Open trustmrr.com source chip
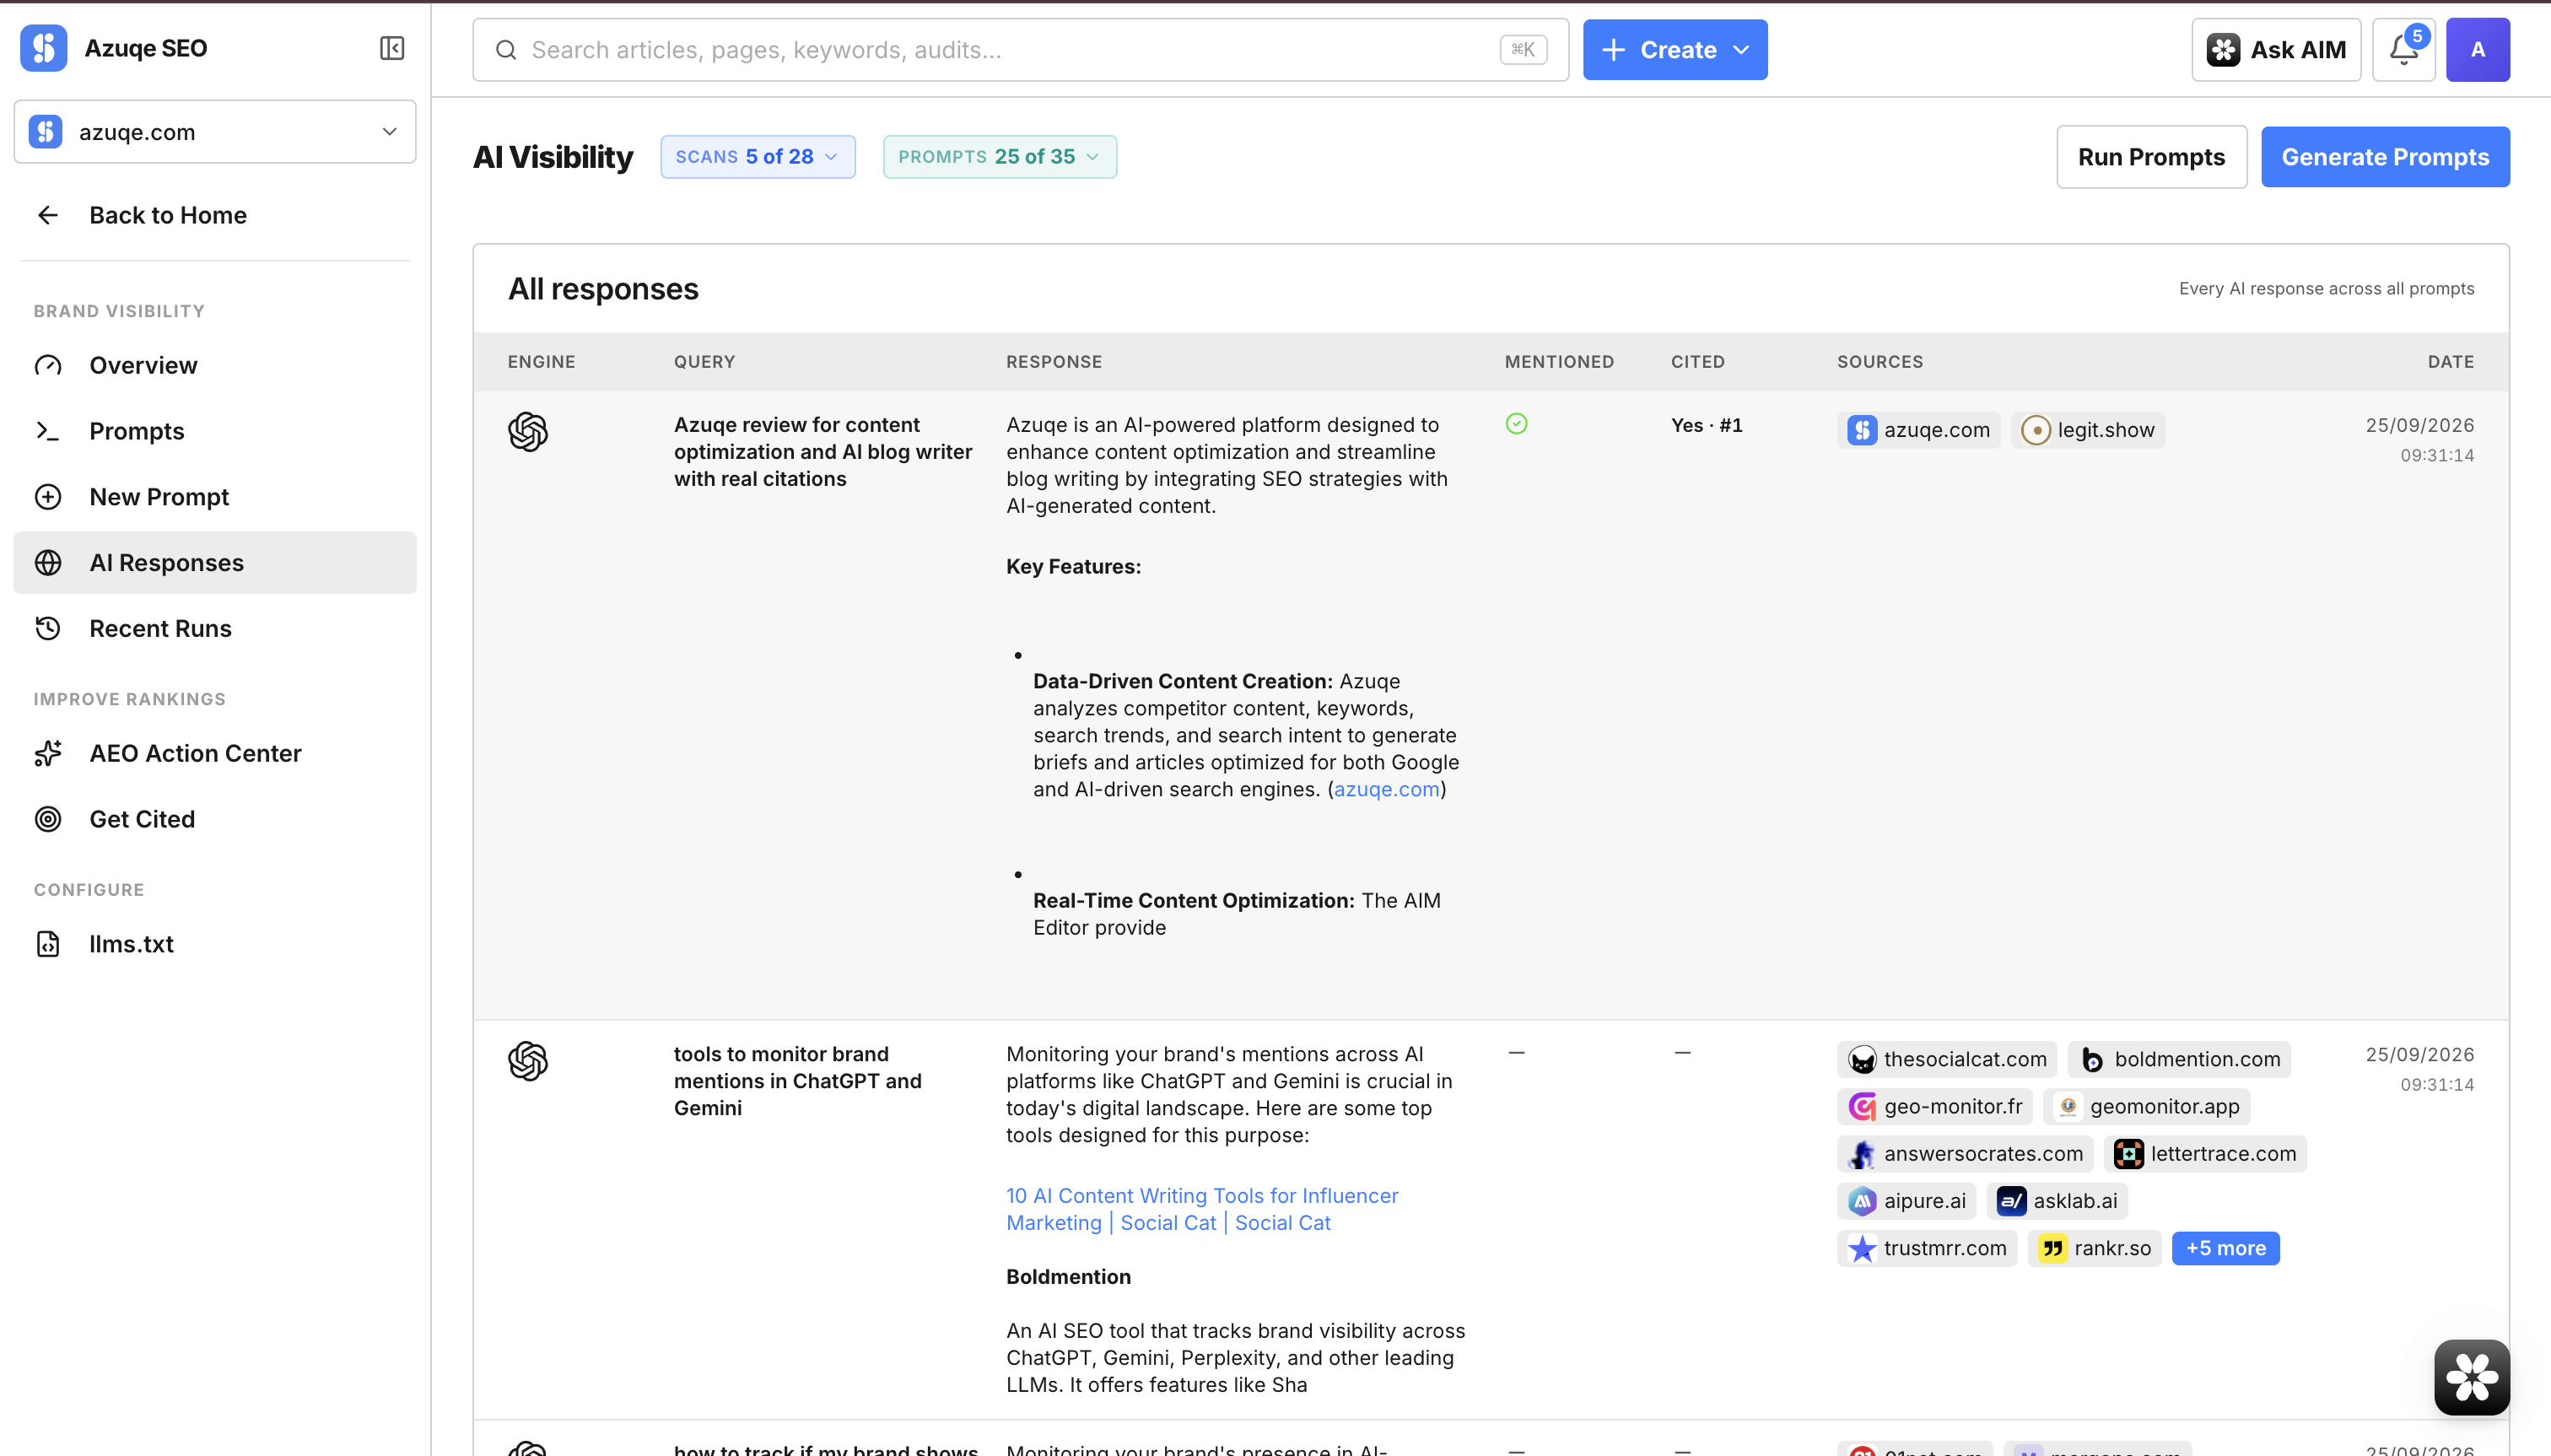 1926,1248
